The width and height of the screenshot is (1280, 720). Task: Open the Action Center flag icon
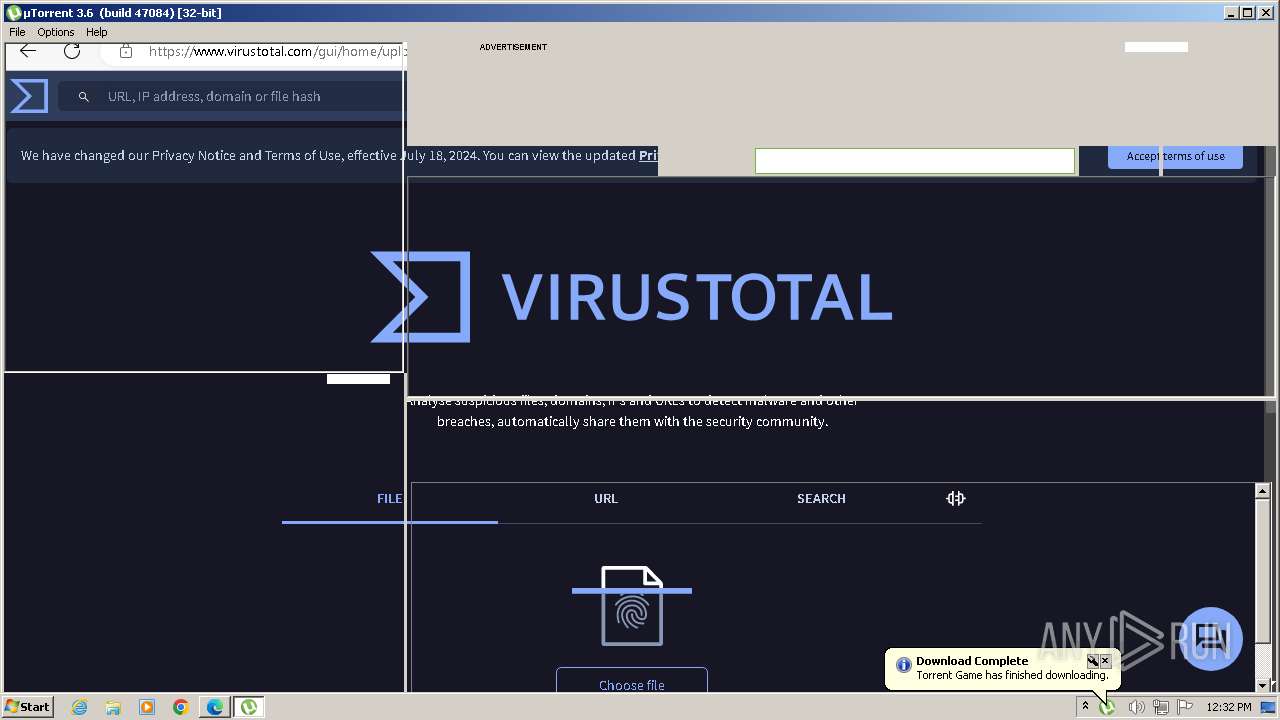tap(1185, 707)
